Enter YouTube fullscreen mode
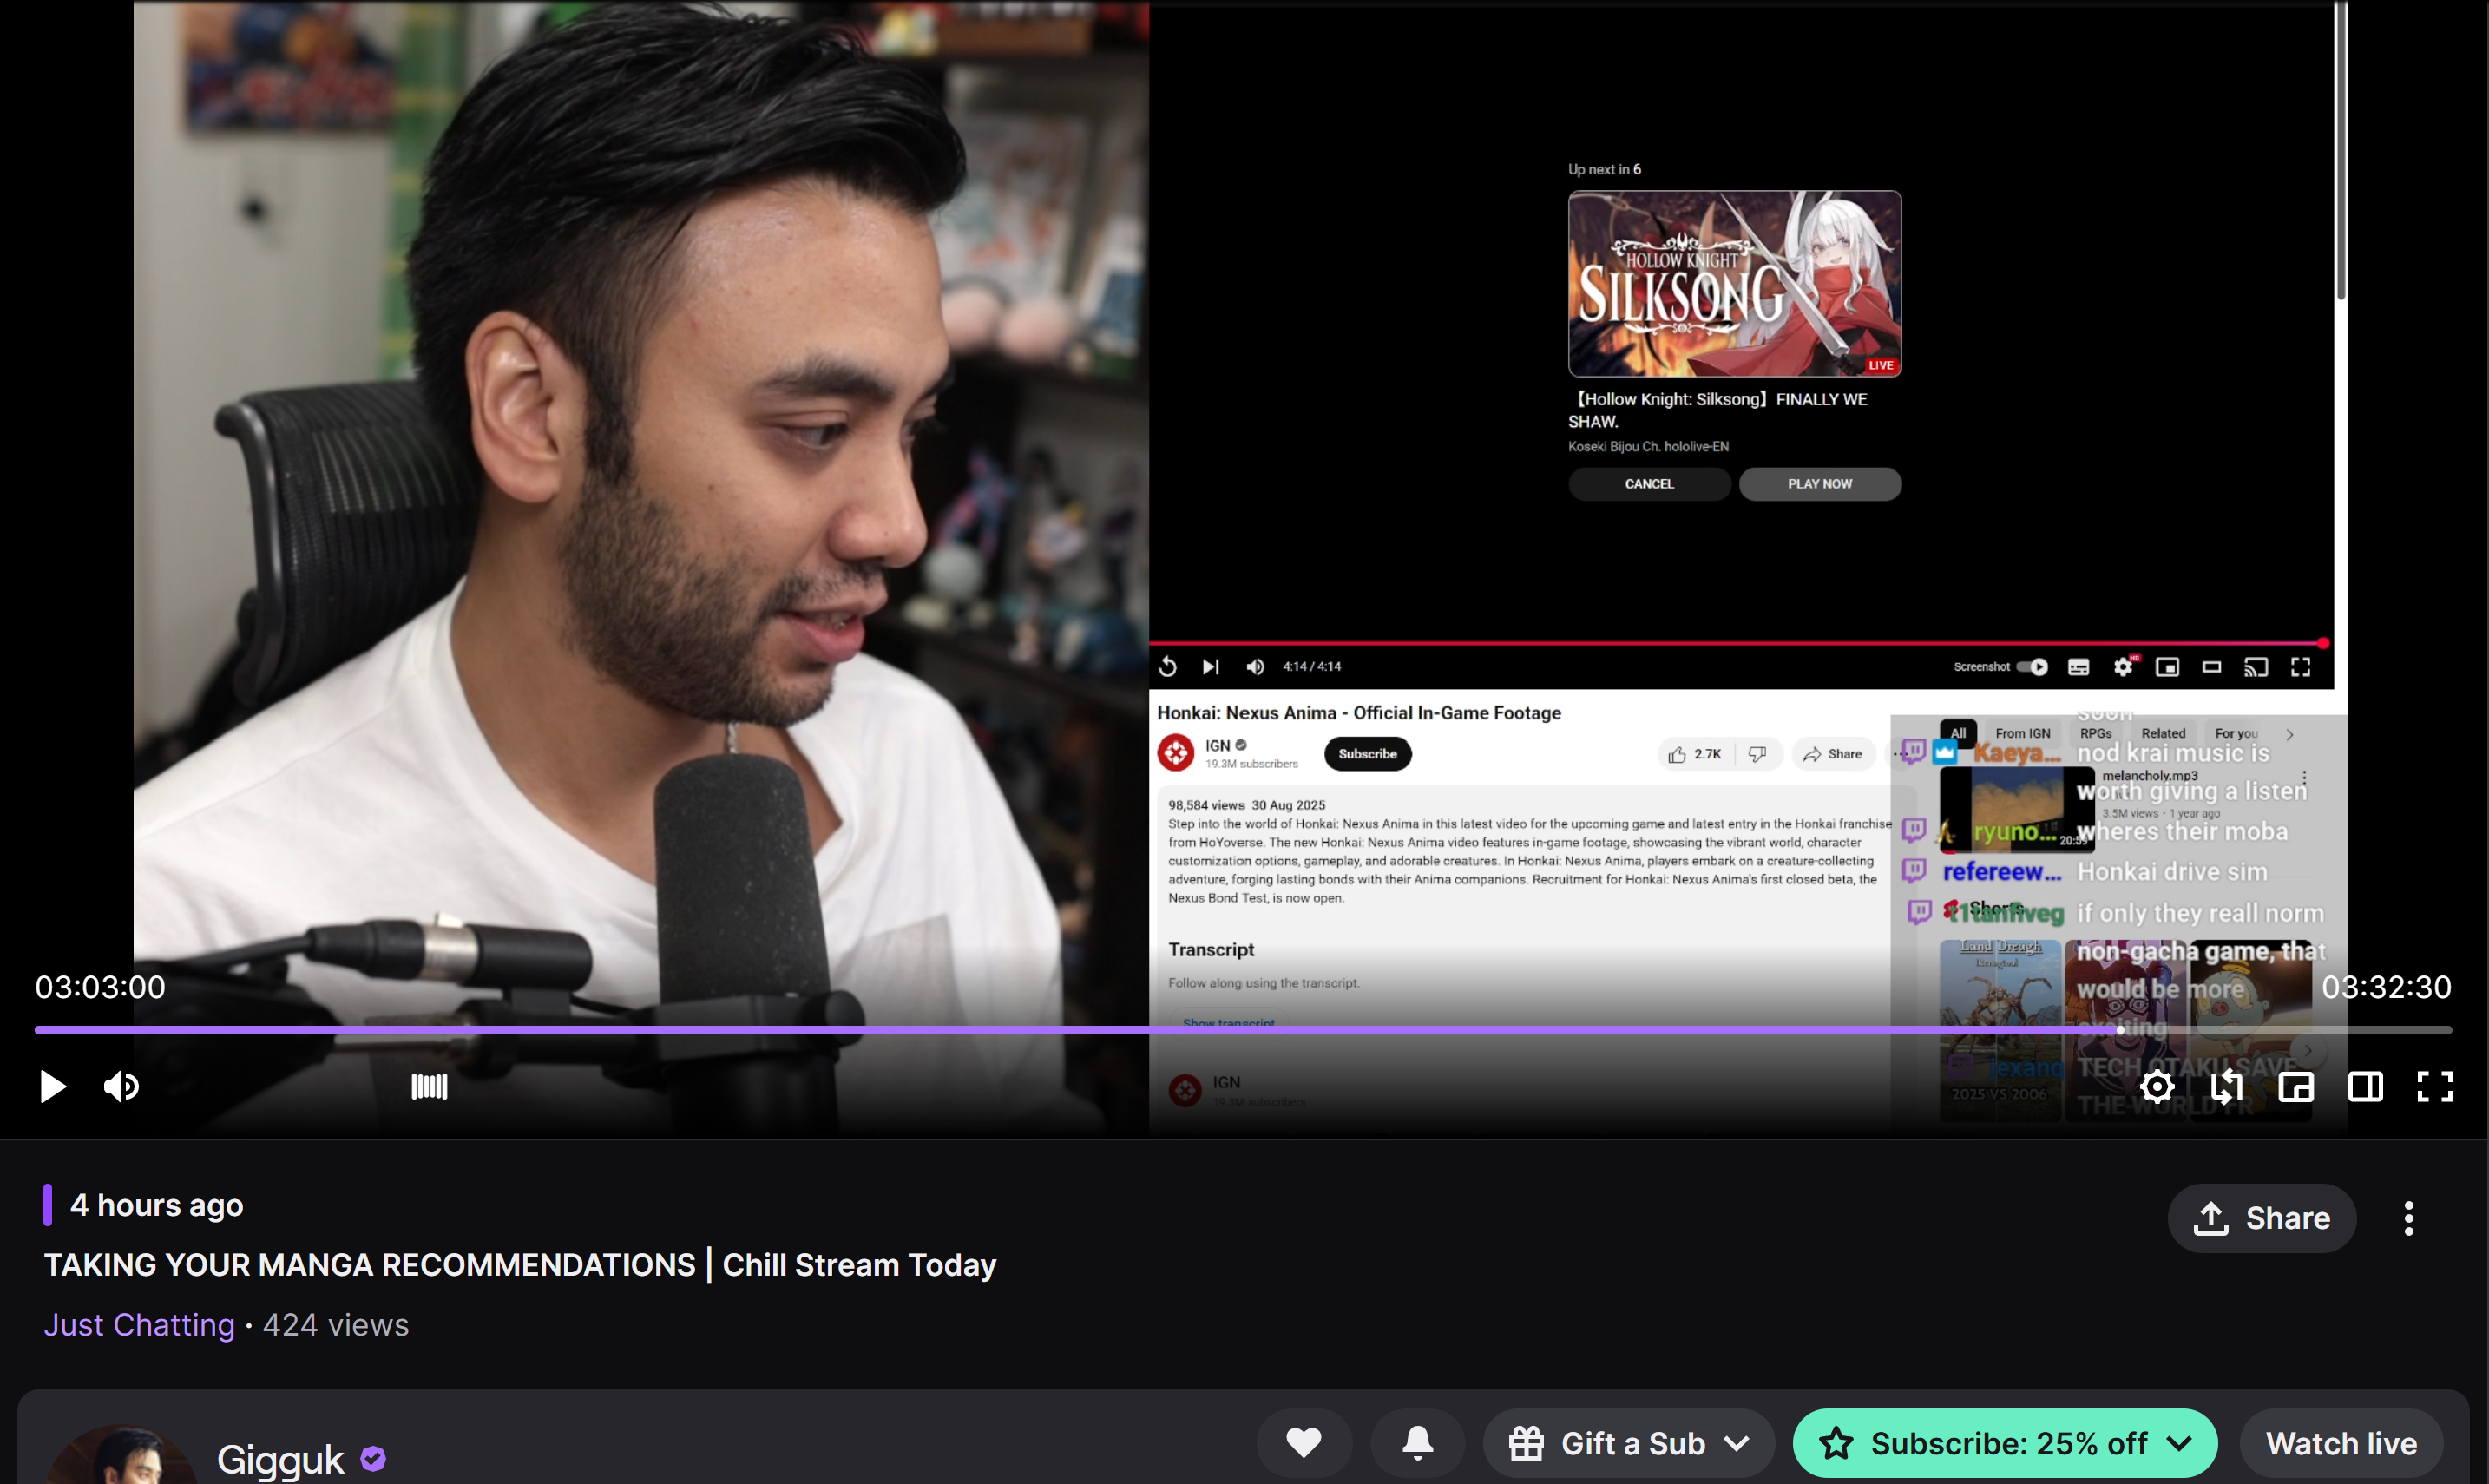2489x1484 pixels. point(2301,666)
